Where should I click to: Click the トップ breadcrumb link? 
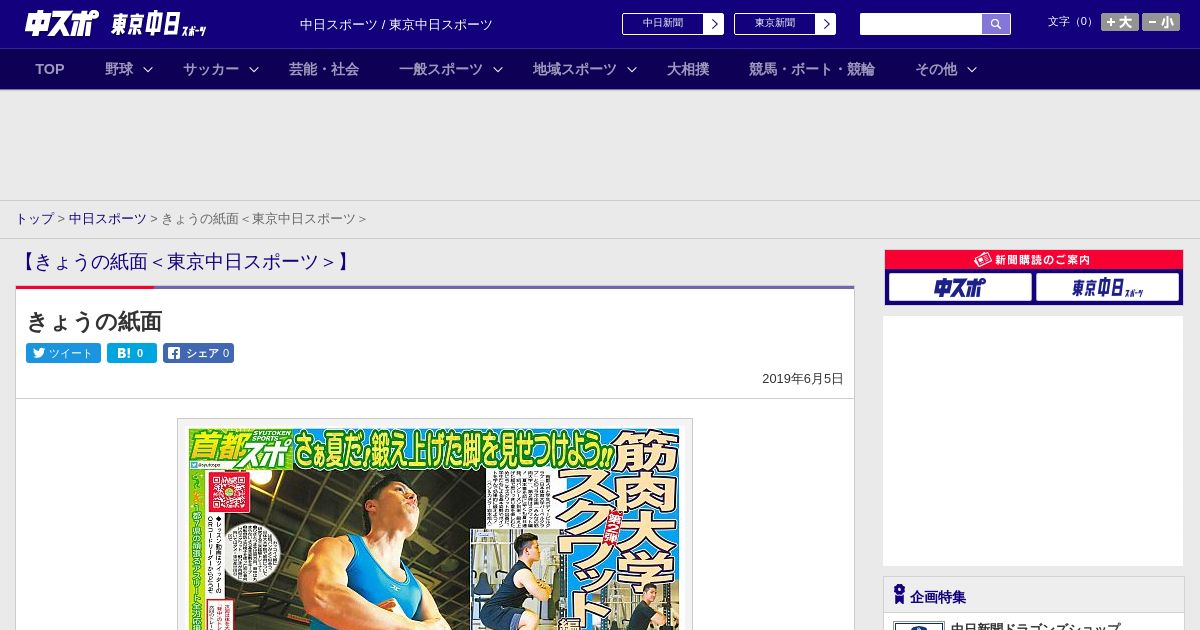click(34, 219)
